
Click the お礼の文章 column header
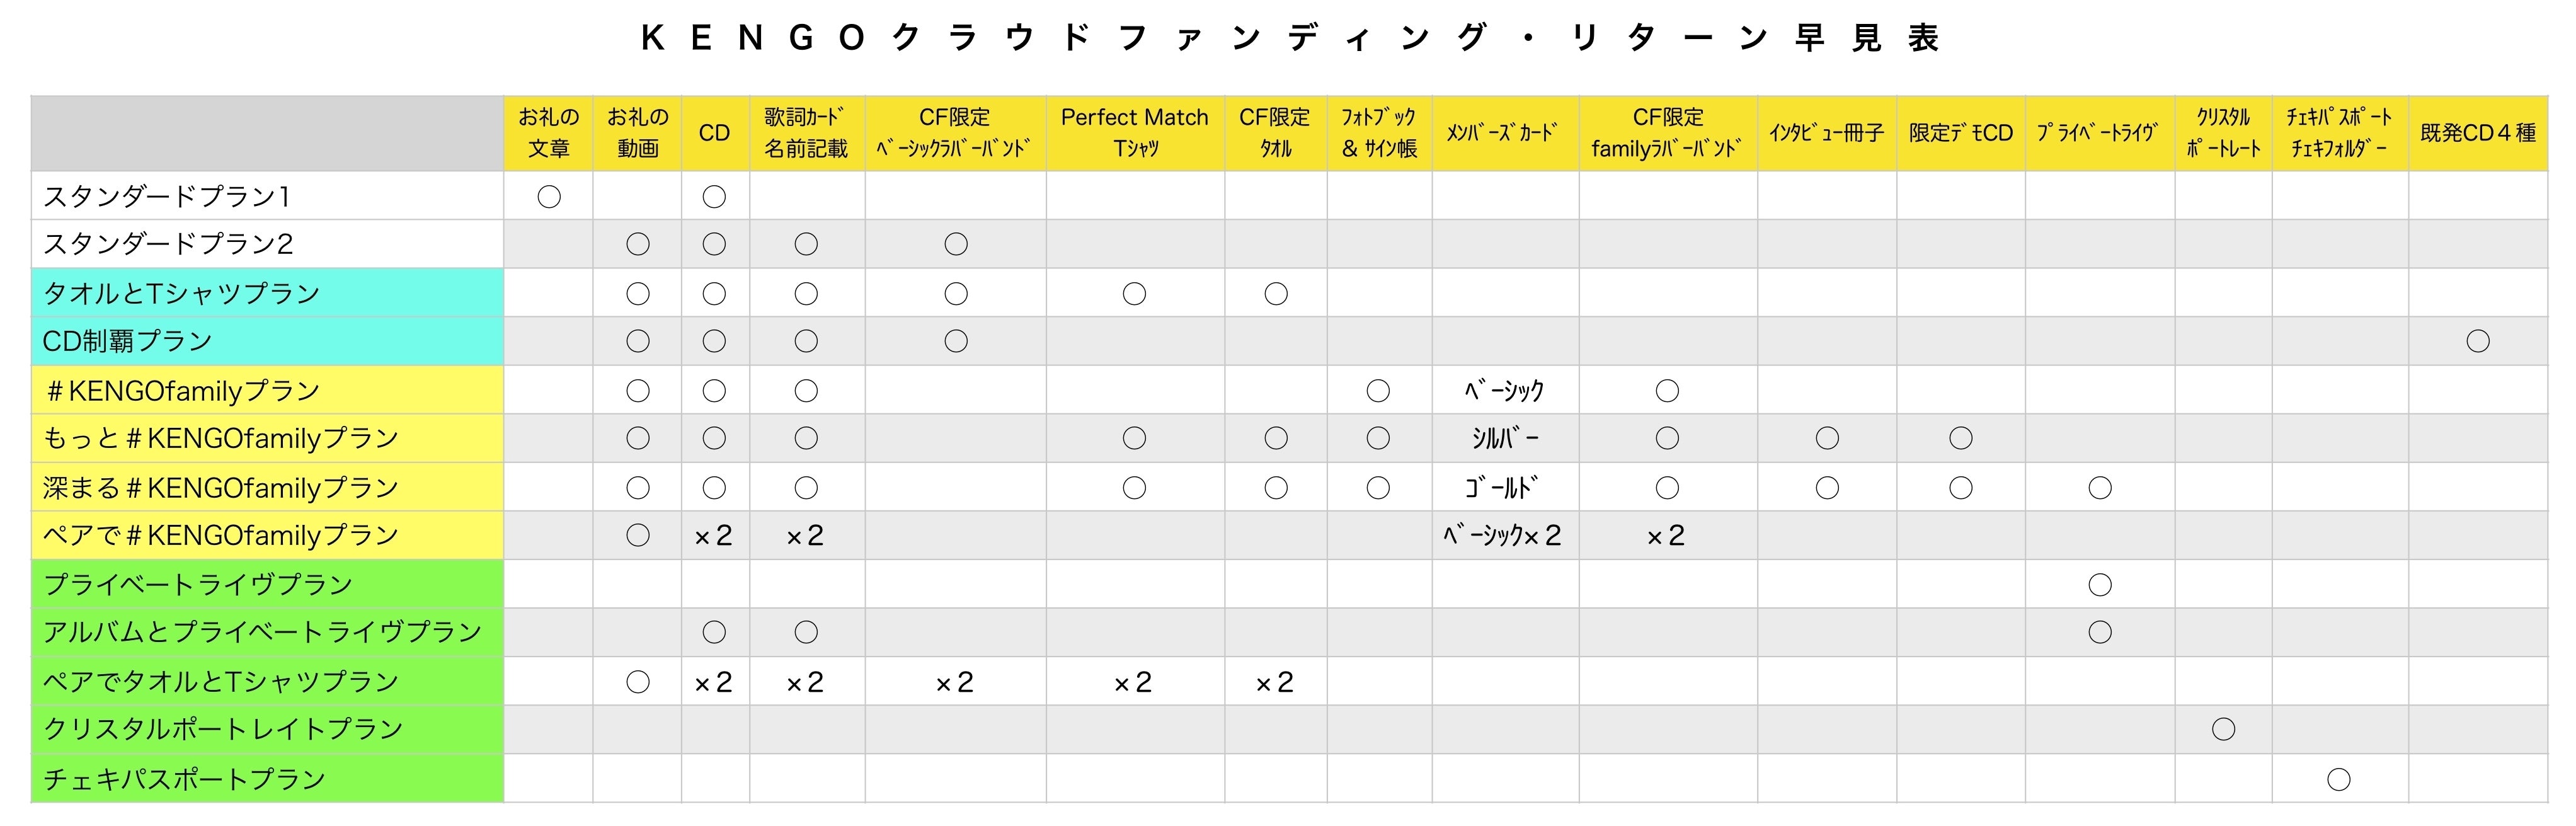(548, 133)
